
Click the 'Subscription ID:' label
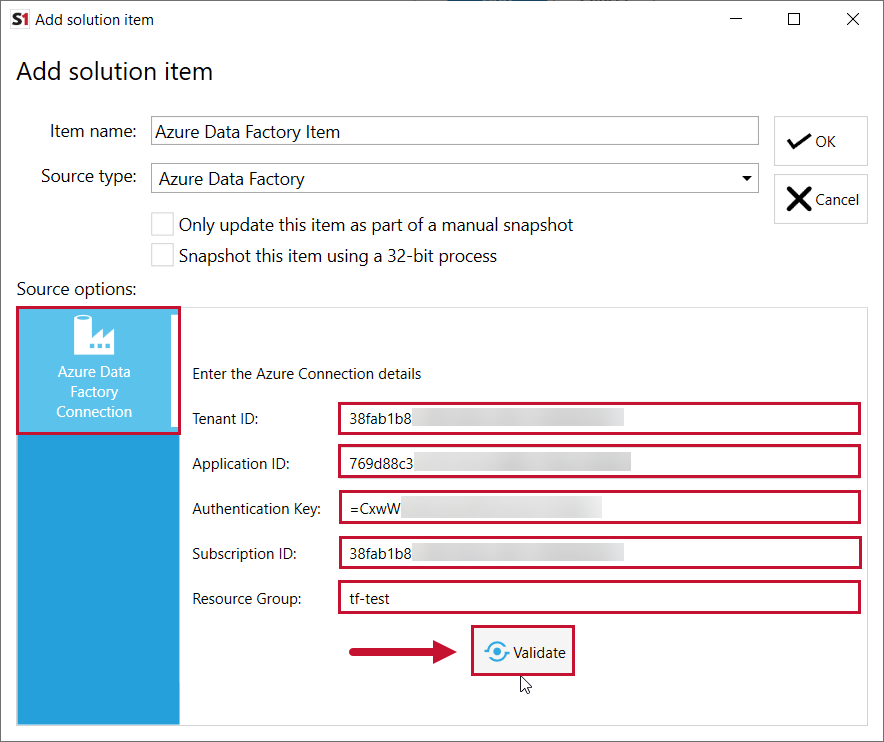click(244, 554)
